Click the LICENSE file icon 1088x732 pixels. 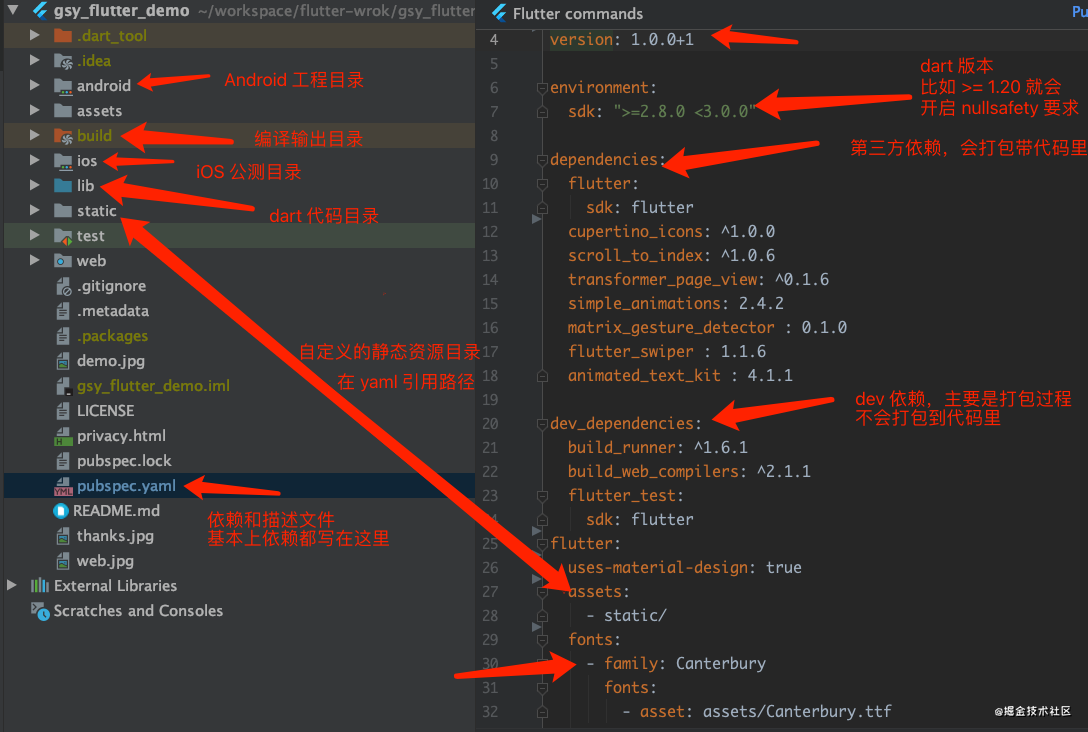tap(63, 411)
